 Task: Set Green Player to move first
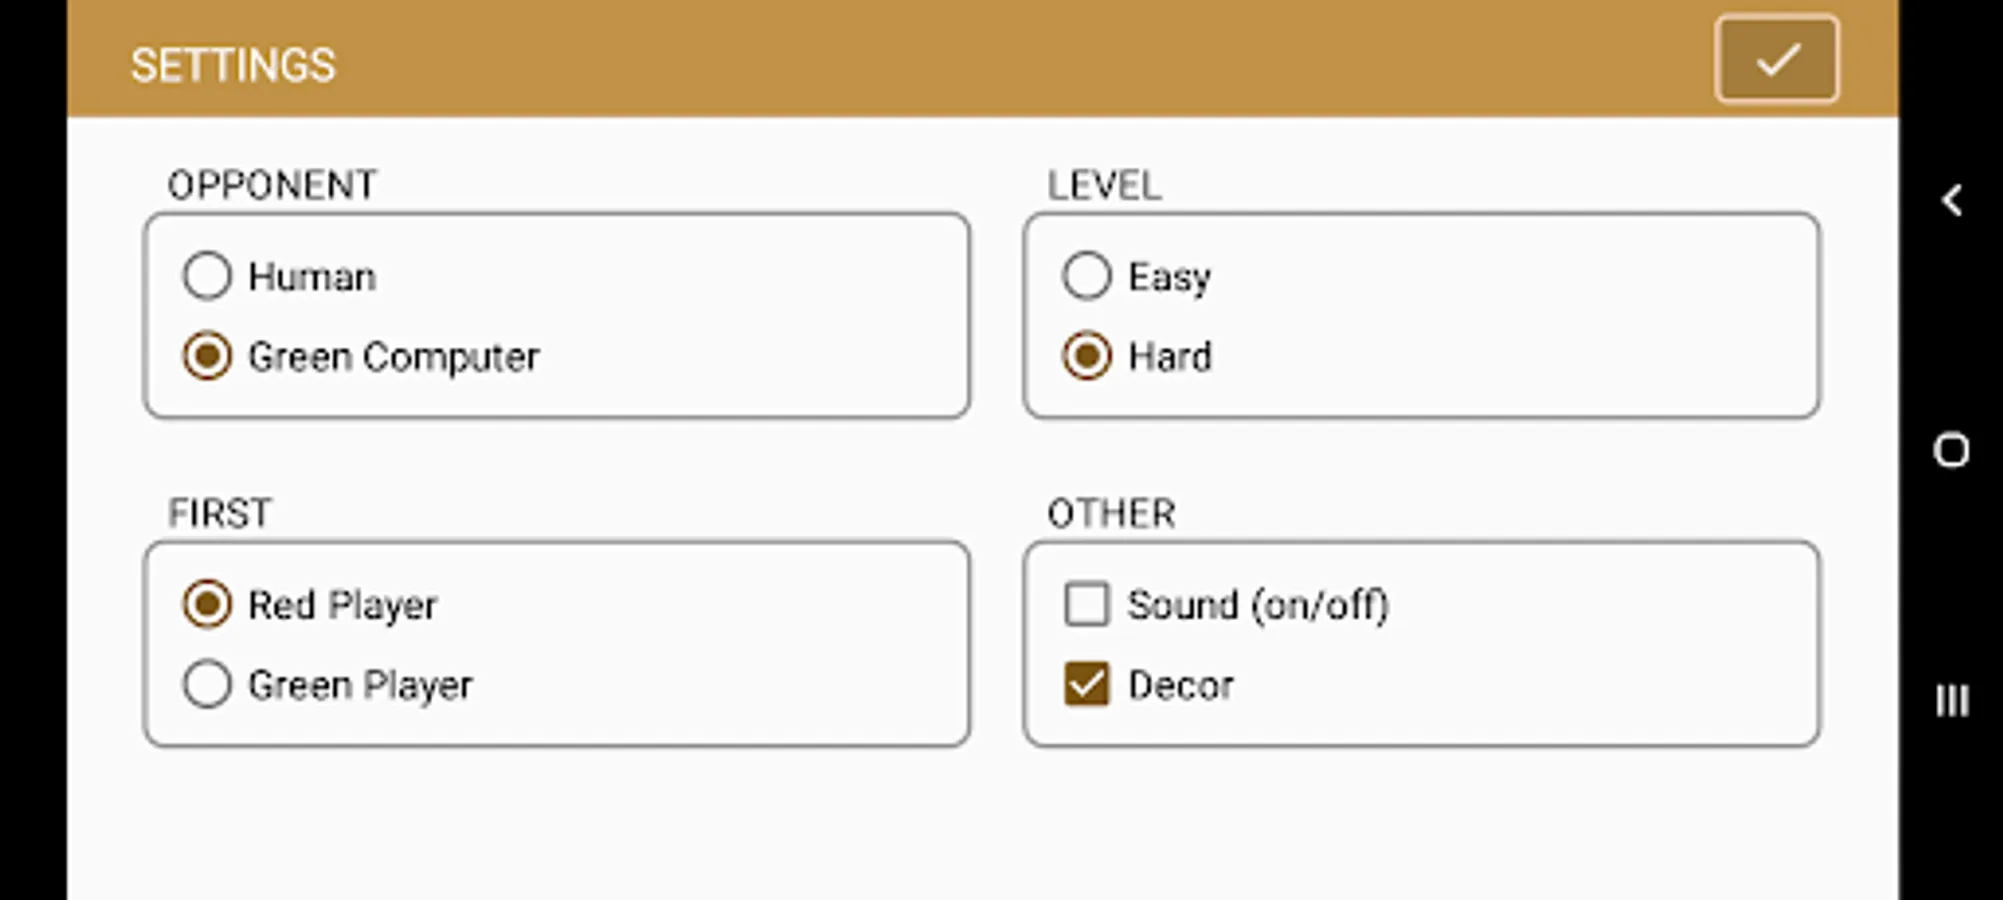207,684
